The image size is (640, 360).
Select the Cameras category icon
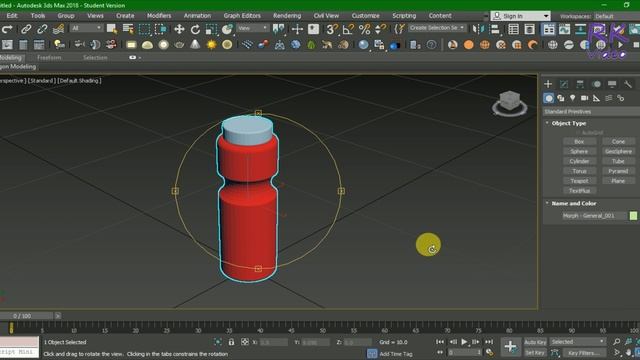(x=584, y=98)
